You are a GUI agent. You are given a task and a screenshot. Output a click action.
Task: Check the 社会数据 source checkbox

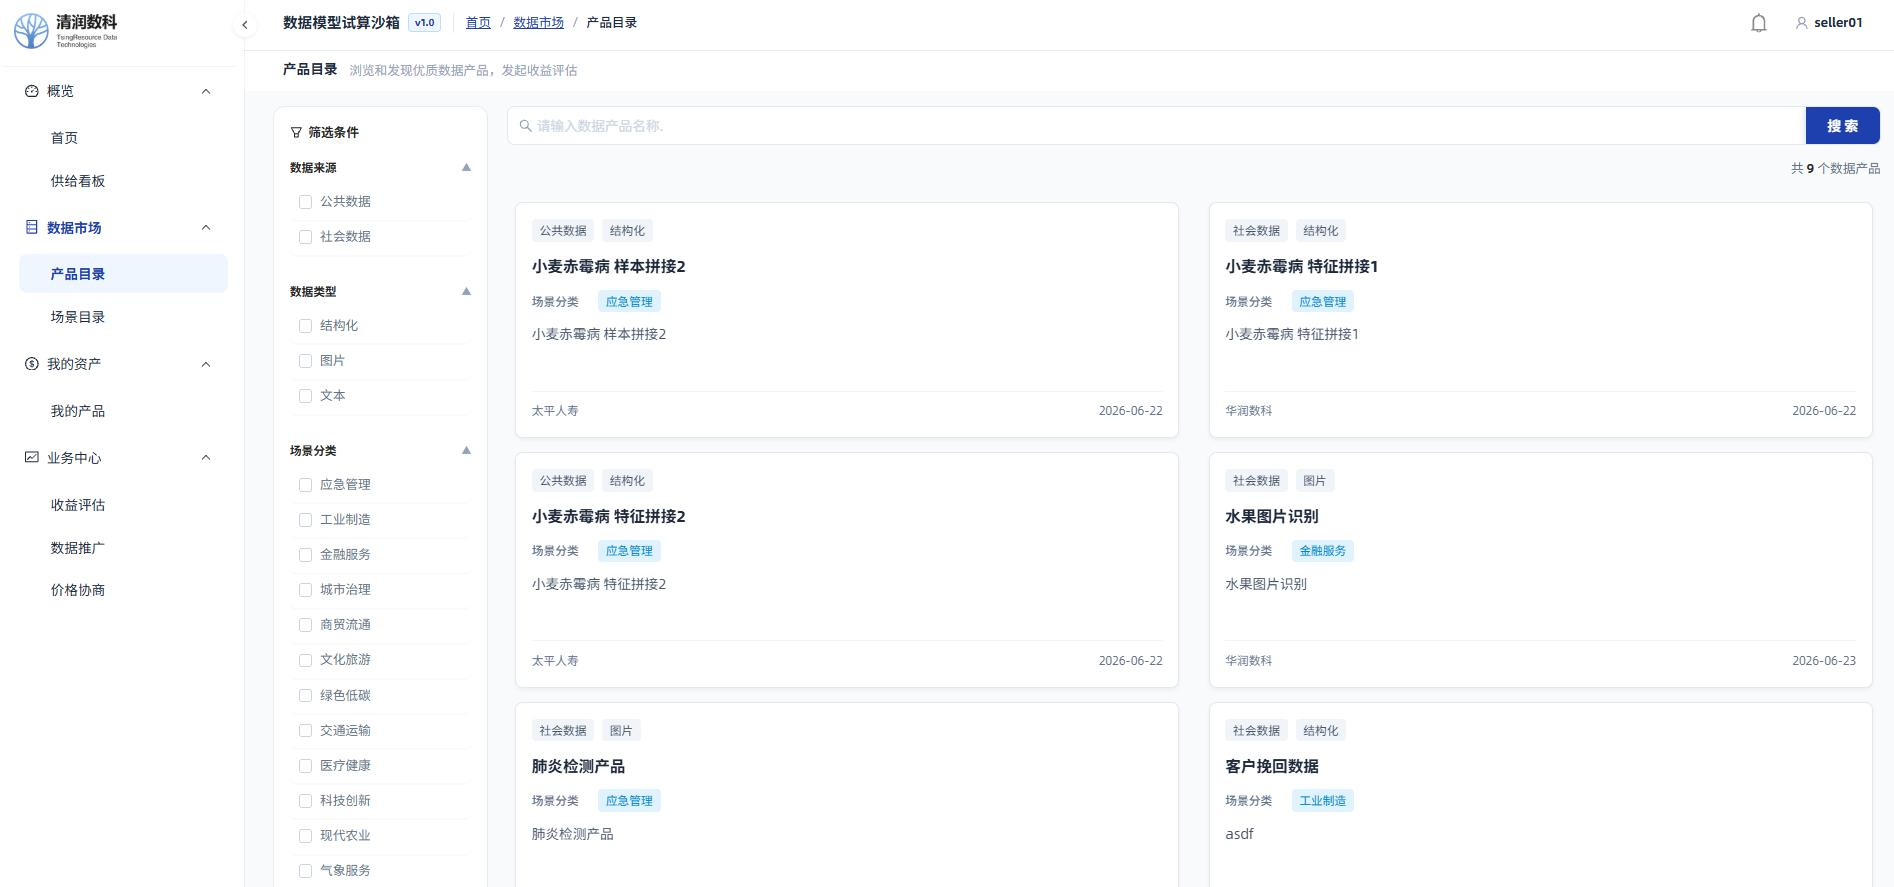(306, 237)
